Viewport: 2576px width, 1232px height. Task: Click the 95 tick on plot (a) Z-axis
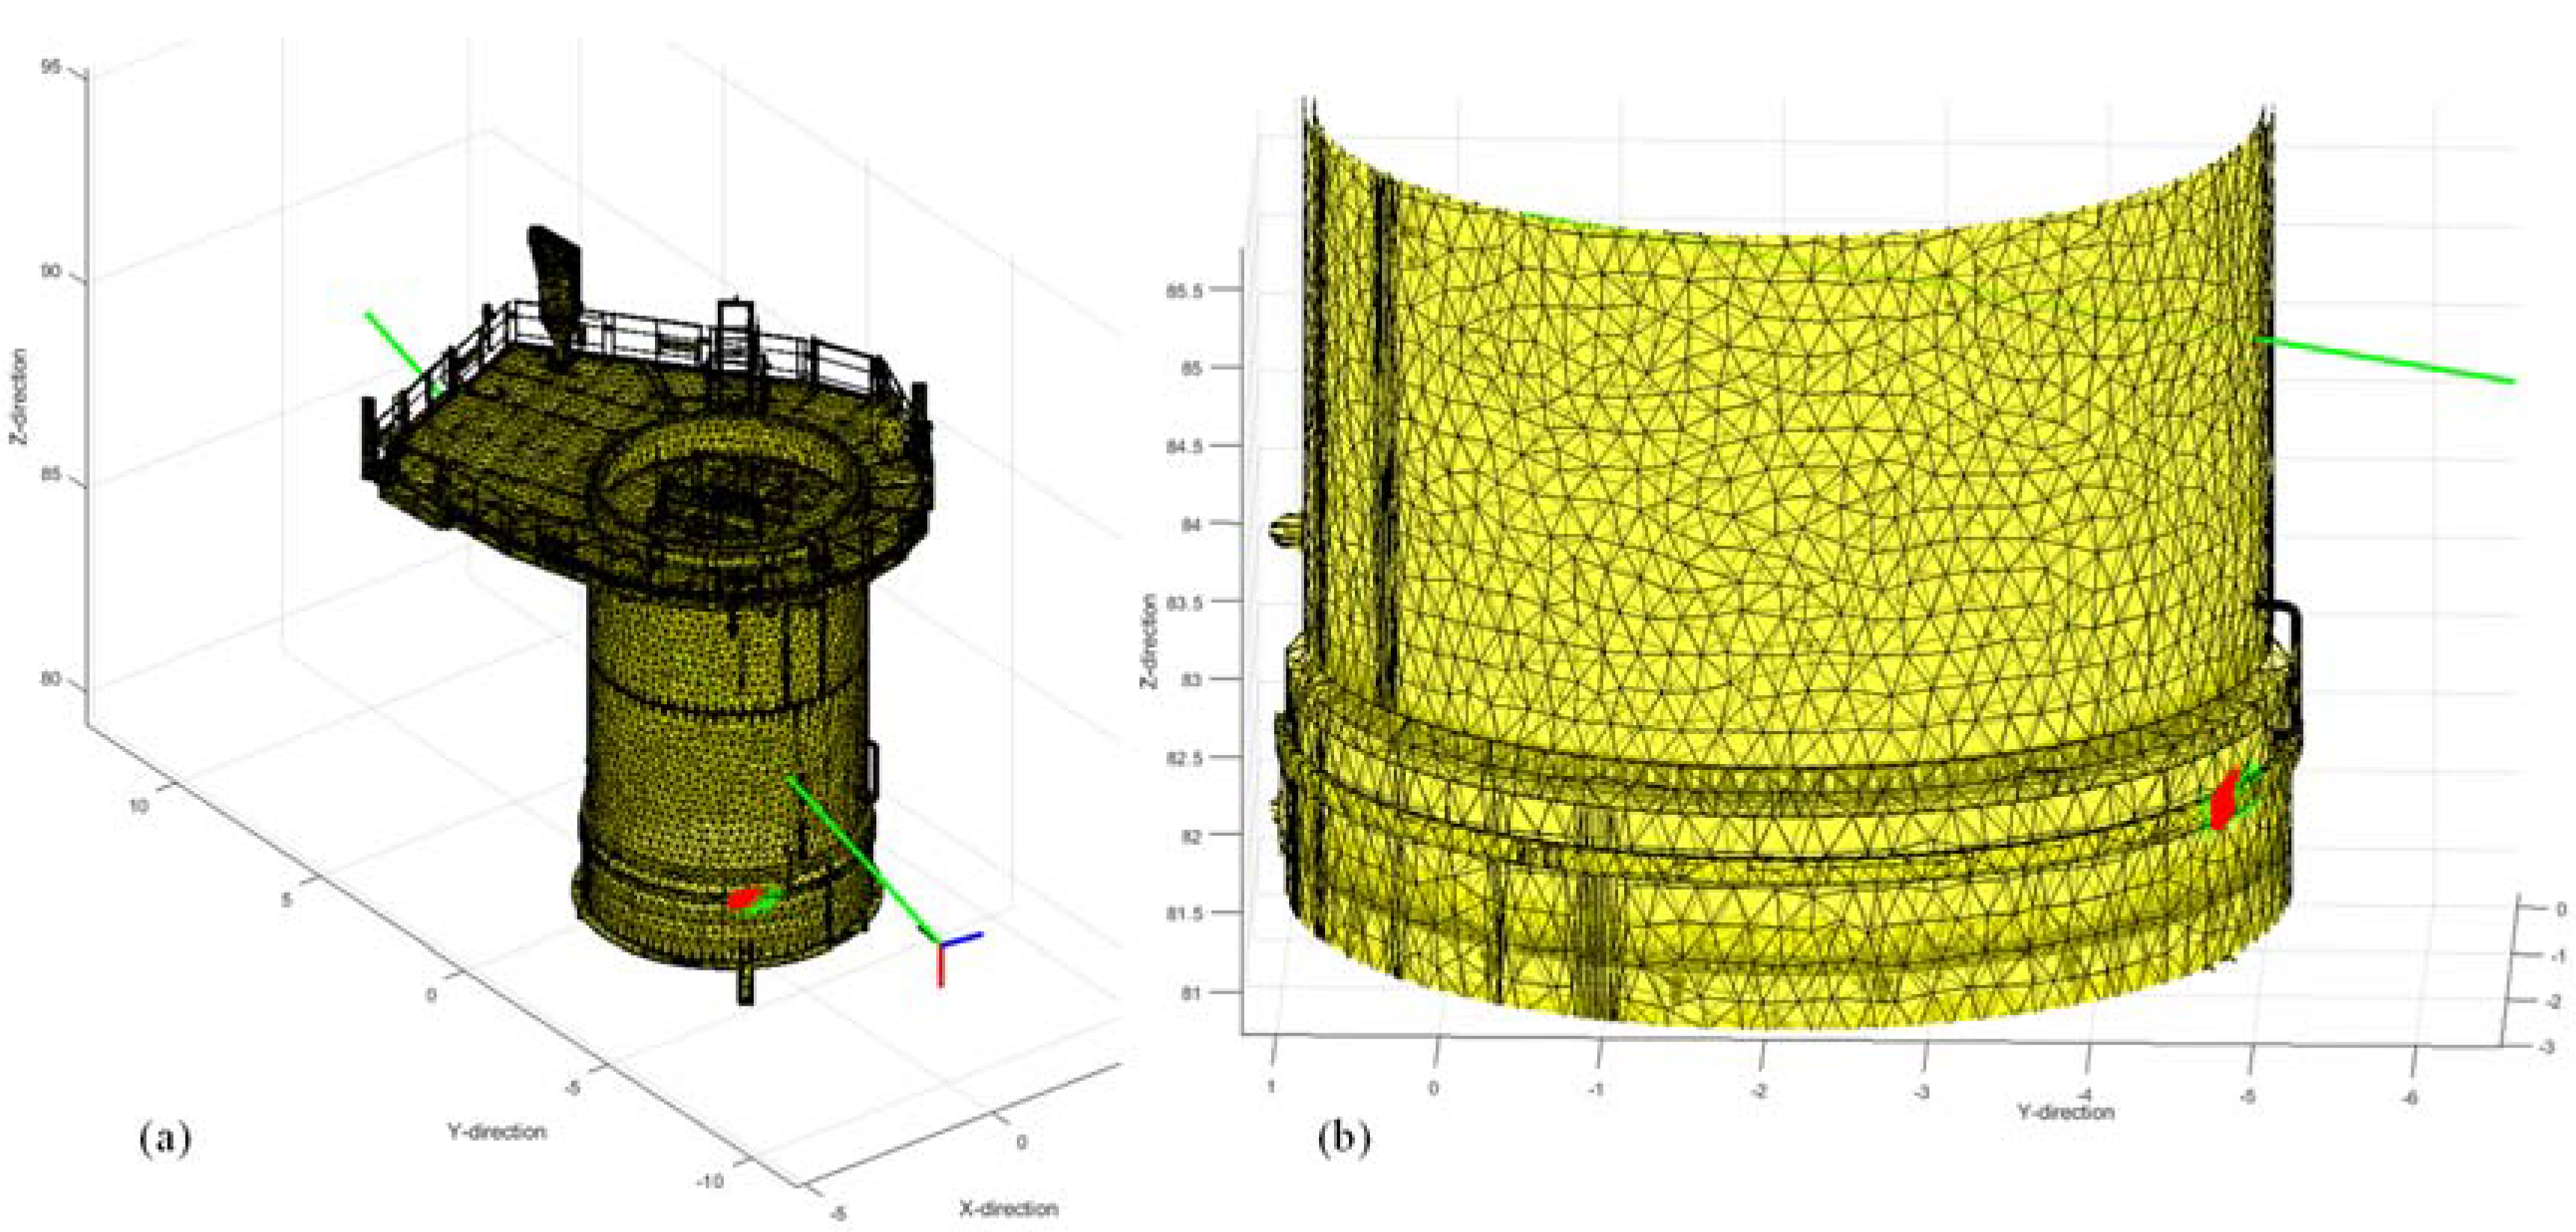50,67
